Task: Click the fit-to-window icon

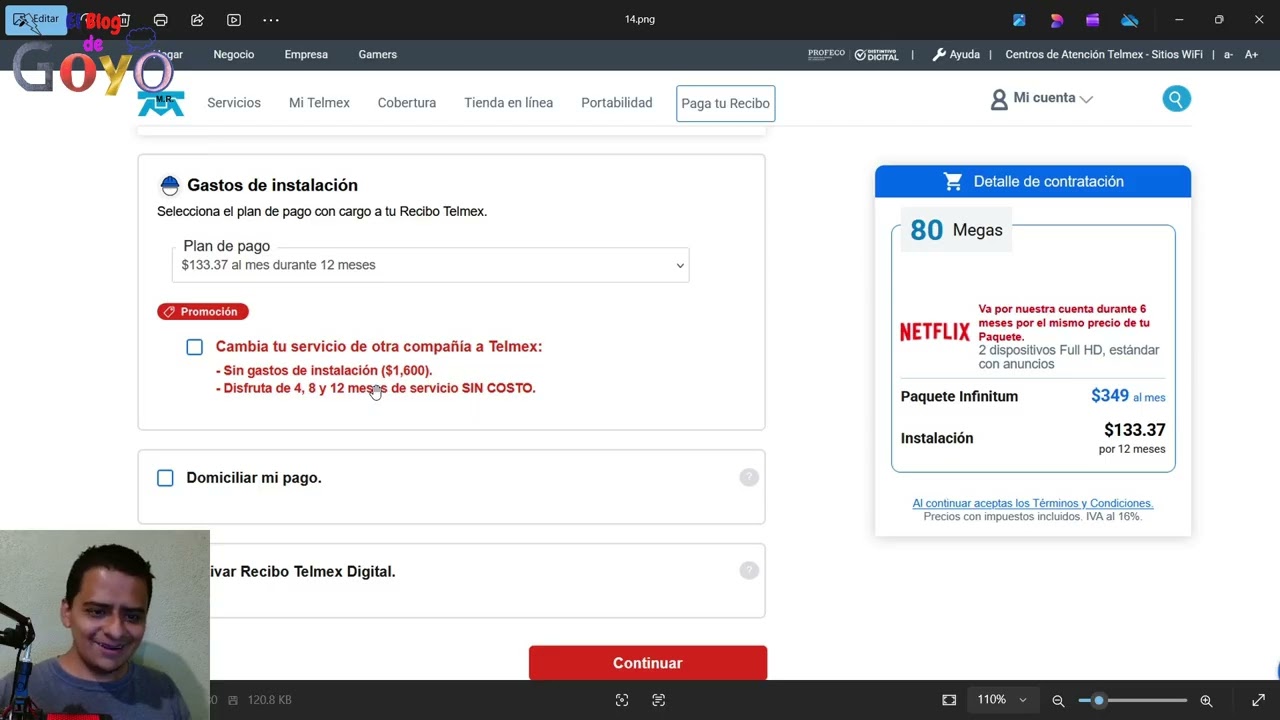Action: (x=949, y=700)
